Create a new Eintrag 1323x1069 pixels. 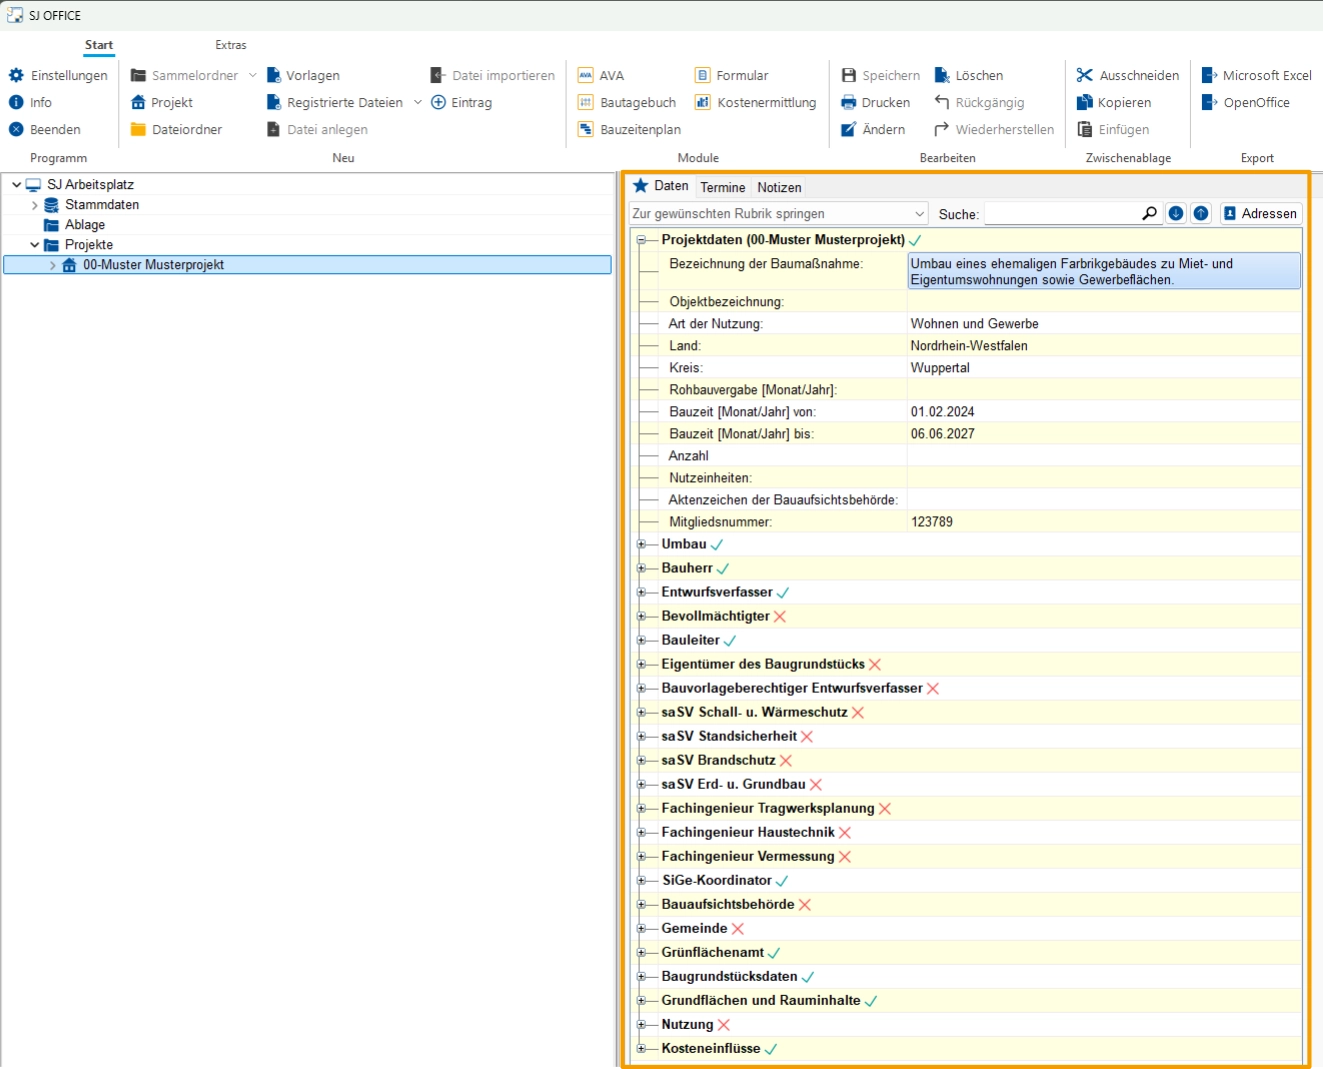pos(461,102)
